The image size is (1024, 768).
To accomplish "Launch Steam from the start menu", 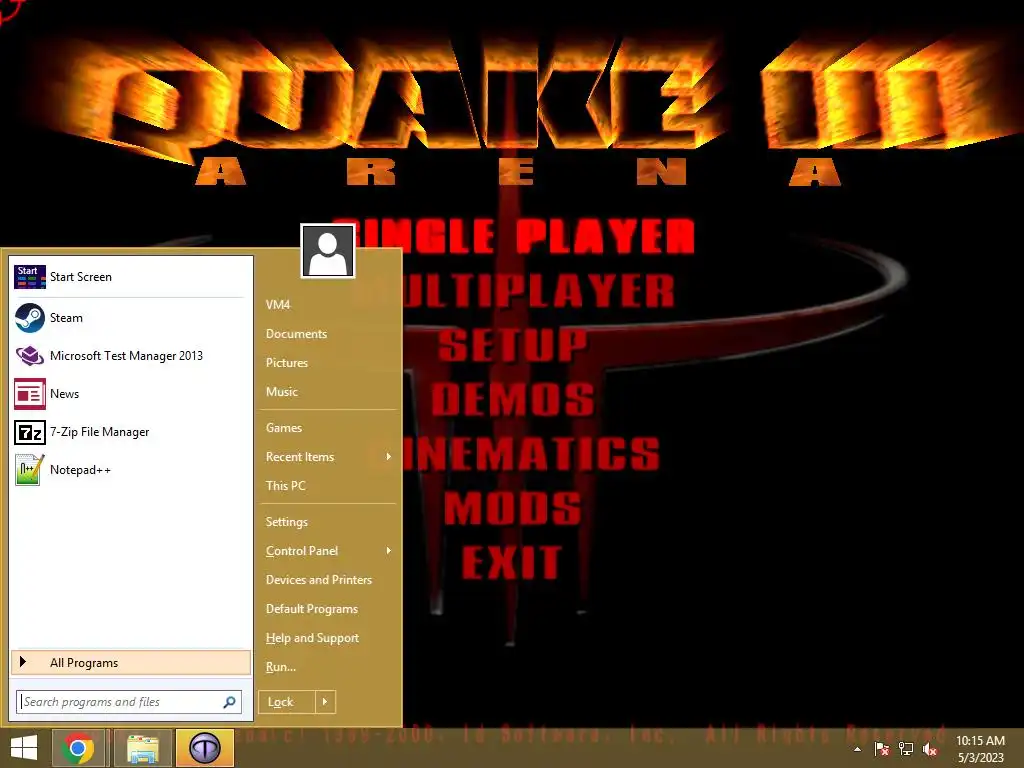I will [x=131, y=318].
